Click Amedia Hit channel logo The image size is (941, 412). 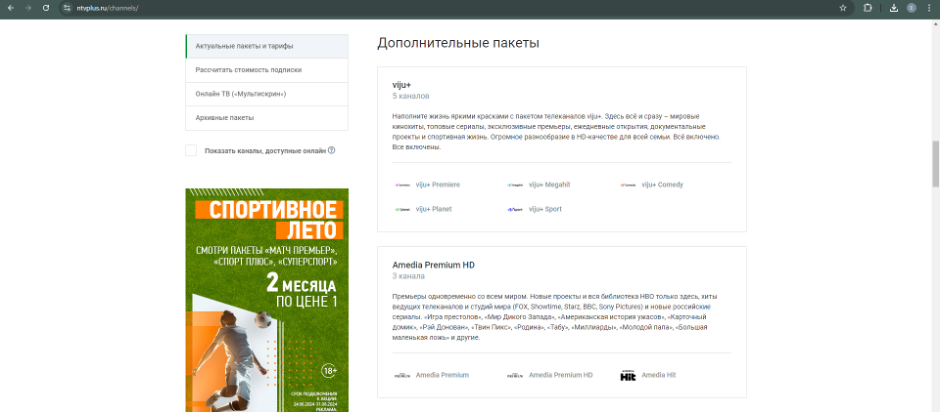pyautogui.click(x=628, y=375)
